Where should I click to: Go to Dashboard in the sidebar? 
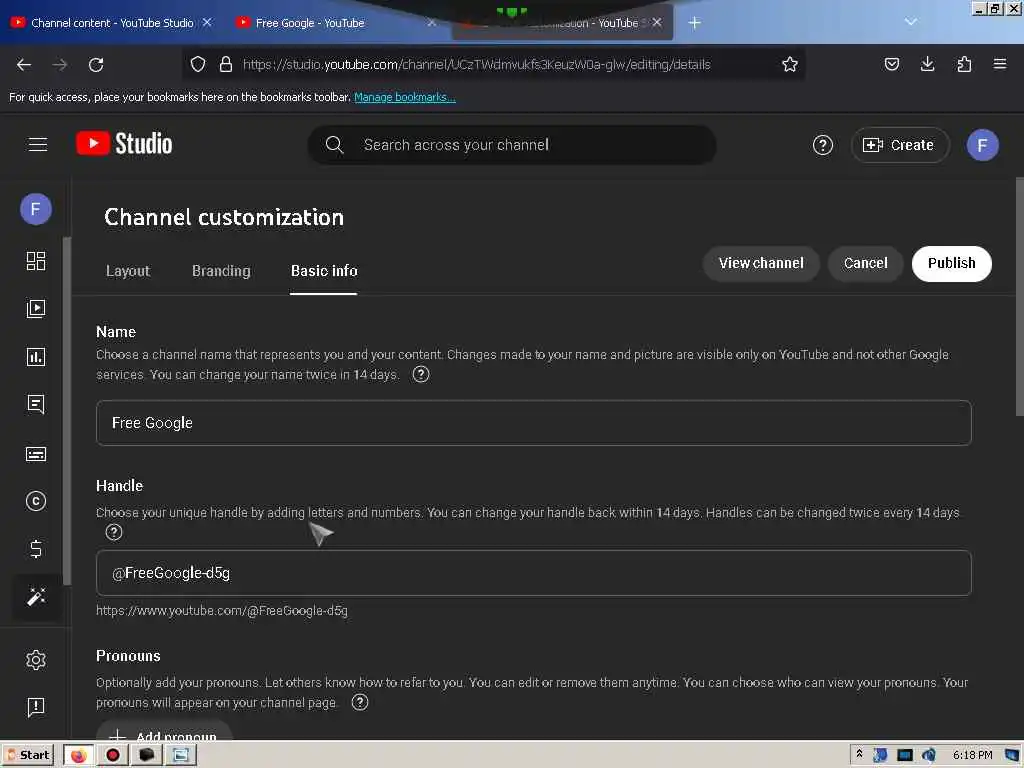pyautogui.click(x=35, y=261)
